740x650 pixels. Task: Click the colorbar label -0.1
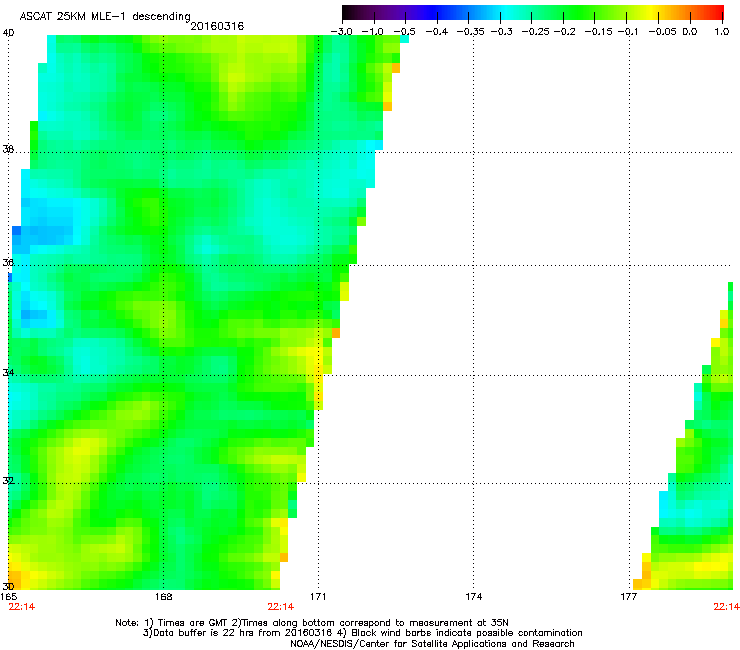[x=628, y=32]
